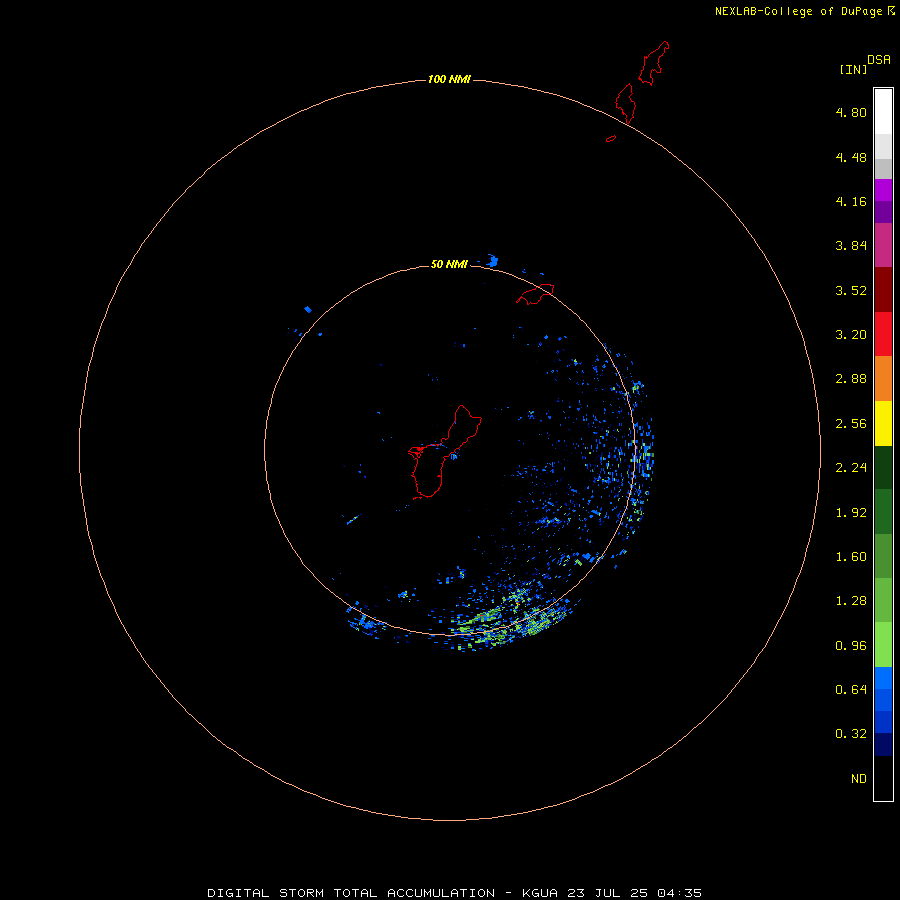
Task: Click the 2.56 legend value
Action: pos(851,424)
